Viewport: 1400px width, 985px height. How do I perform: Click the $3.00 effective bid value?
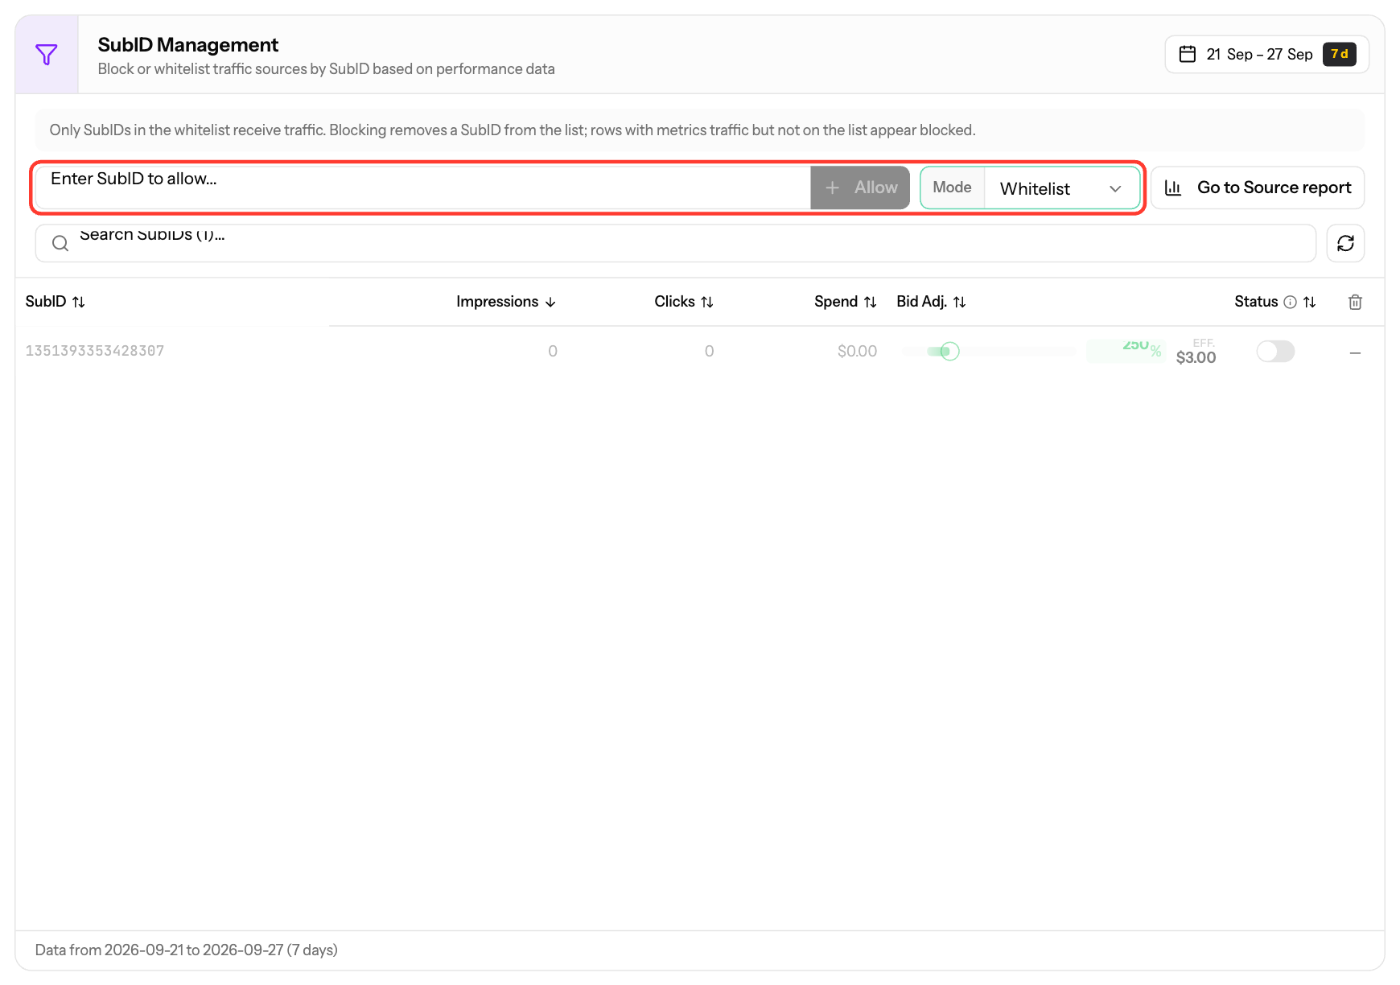(x=1196, y=357)
